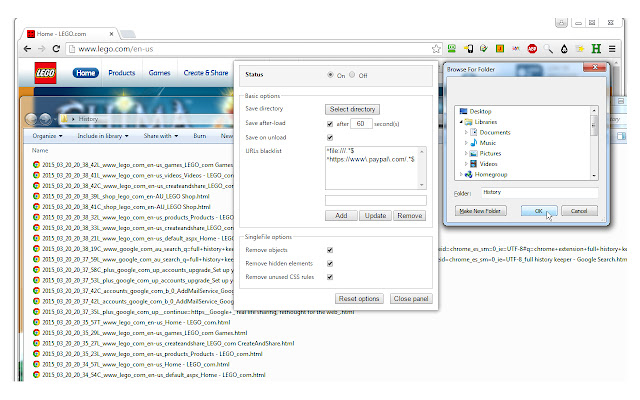Click the Reset options button
Image resolution: width=640 pixels, height=400 pixels.
click(x=359, y=299)
